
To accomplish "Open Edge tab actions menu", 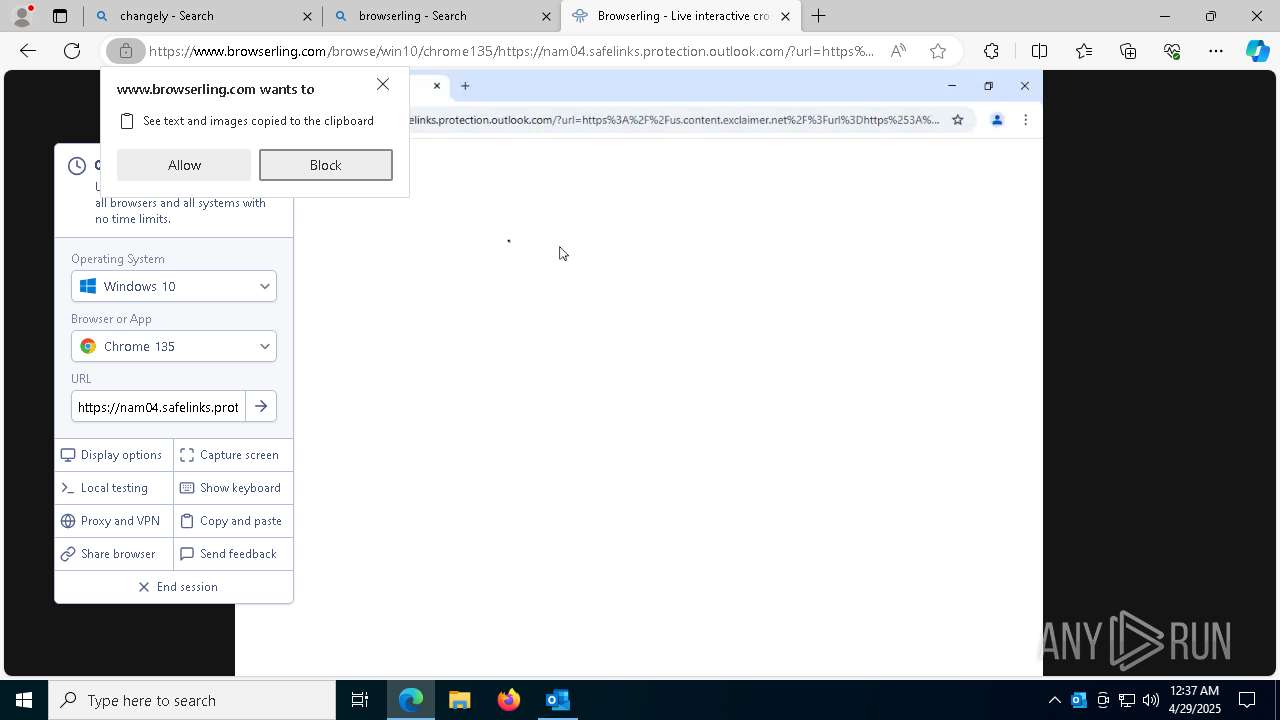I will click(60, 16).
